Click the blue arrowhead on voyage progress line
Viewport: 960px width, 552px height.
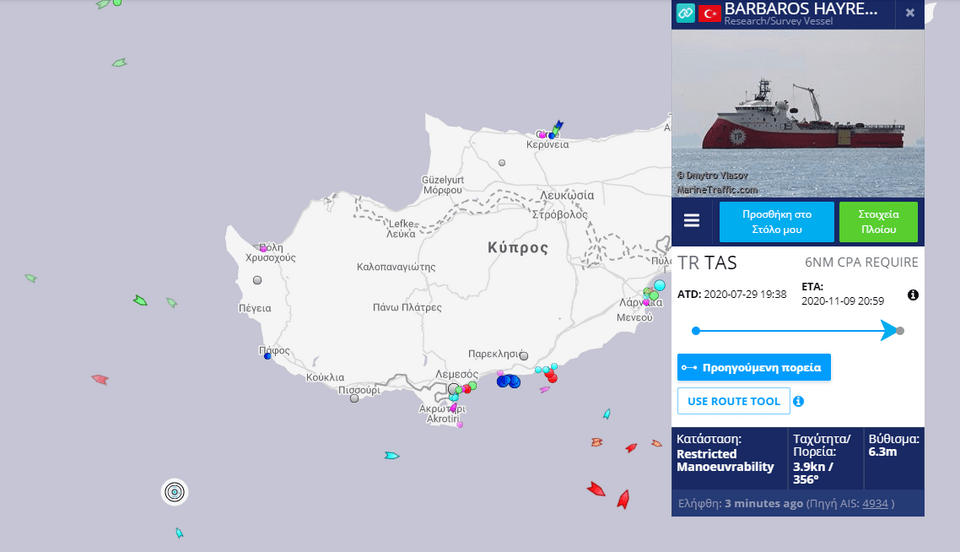pyautogui.click(x=889, y=331)
